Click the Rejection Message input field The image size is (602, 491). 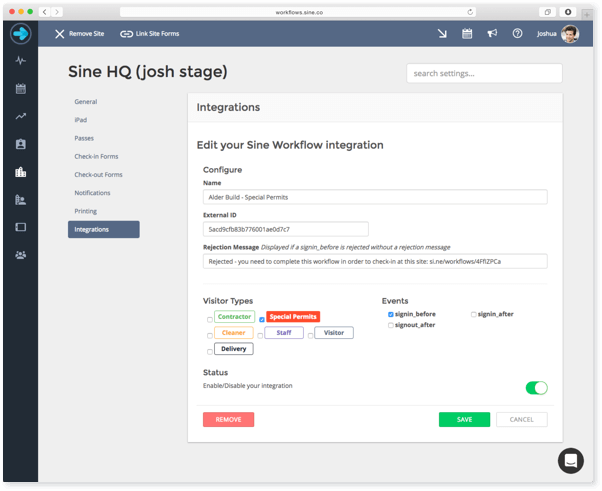(375, 261)
